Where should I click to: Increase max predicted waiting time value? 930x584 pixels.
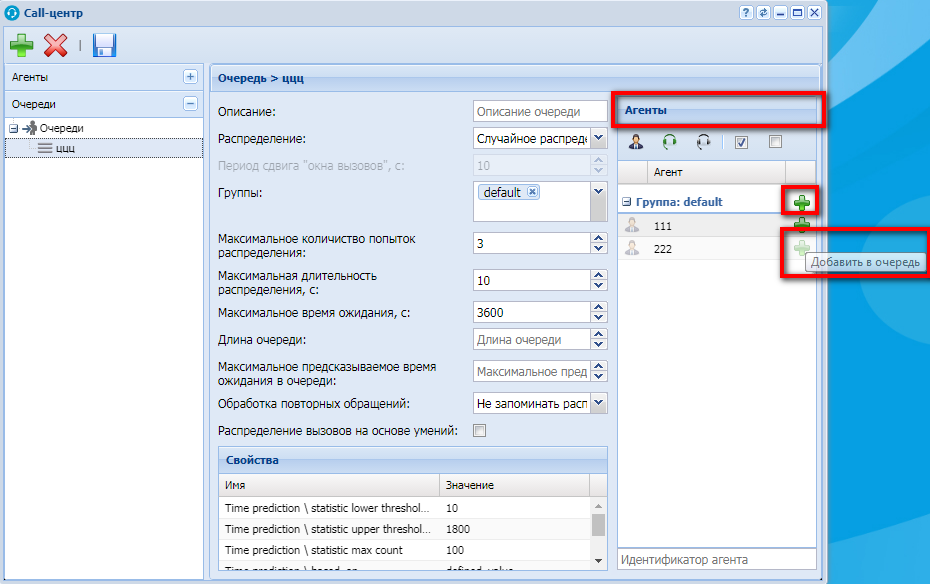click(599, 366)
